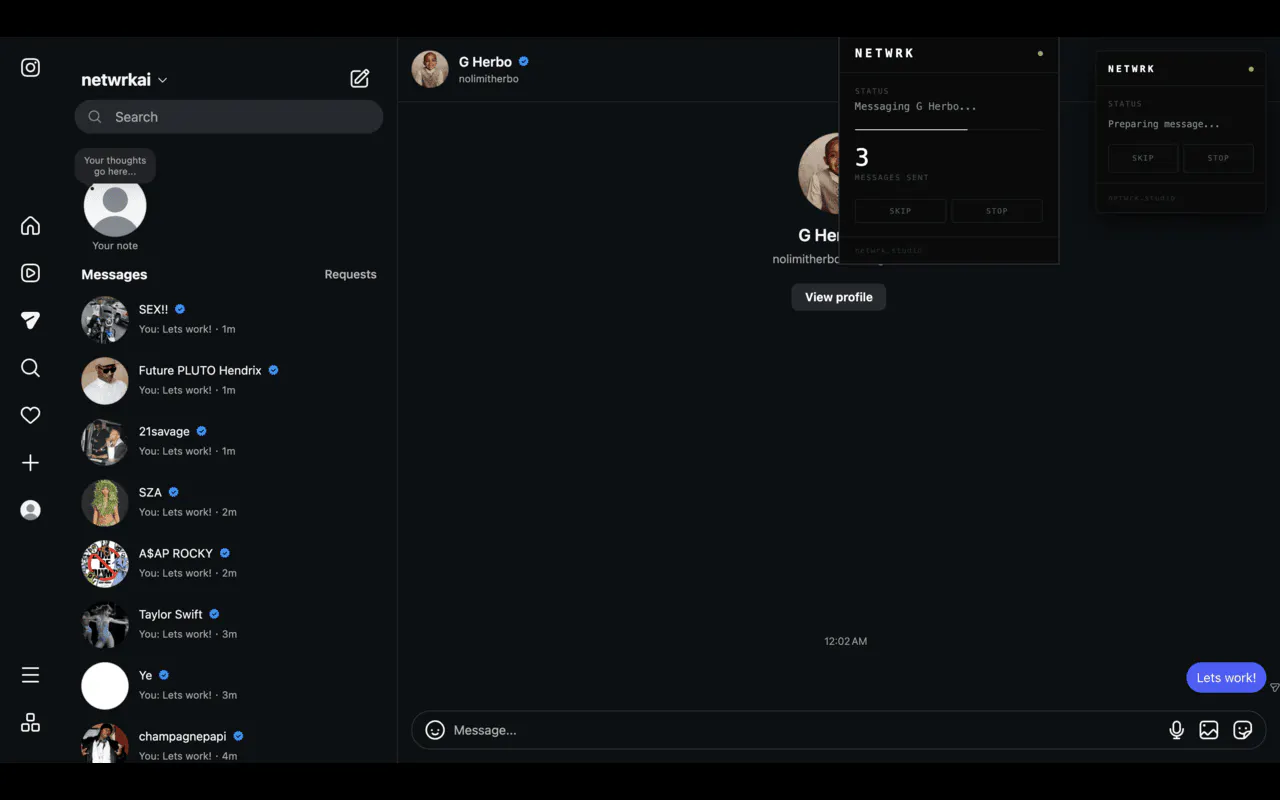Screen dimensions: 1280x800
Task: Click the Lets work! message bubble
Action: coord(1226,677)
